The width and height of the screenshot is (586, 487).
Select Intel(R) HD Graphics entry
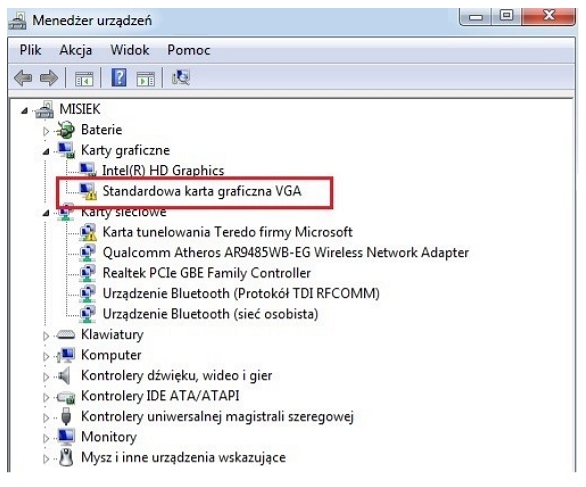(x=163, y=171)
